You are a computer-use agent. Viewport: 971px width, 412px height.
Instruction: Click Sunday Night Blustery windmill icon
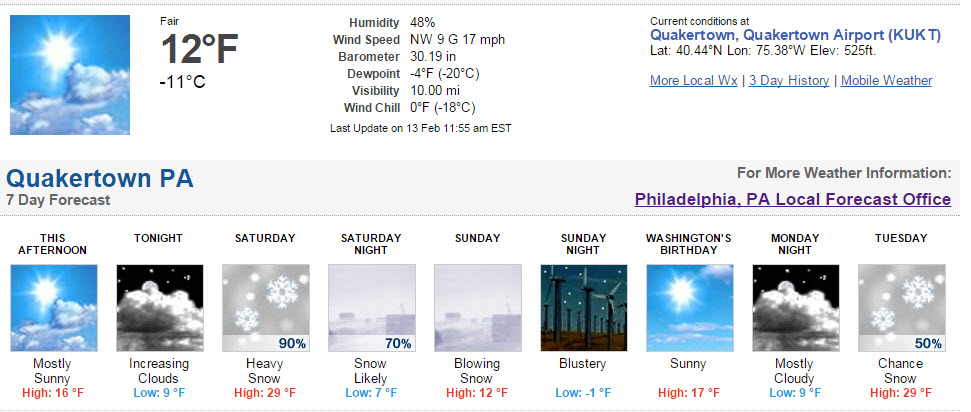tap(583, 308)
